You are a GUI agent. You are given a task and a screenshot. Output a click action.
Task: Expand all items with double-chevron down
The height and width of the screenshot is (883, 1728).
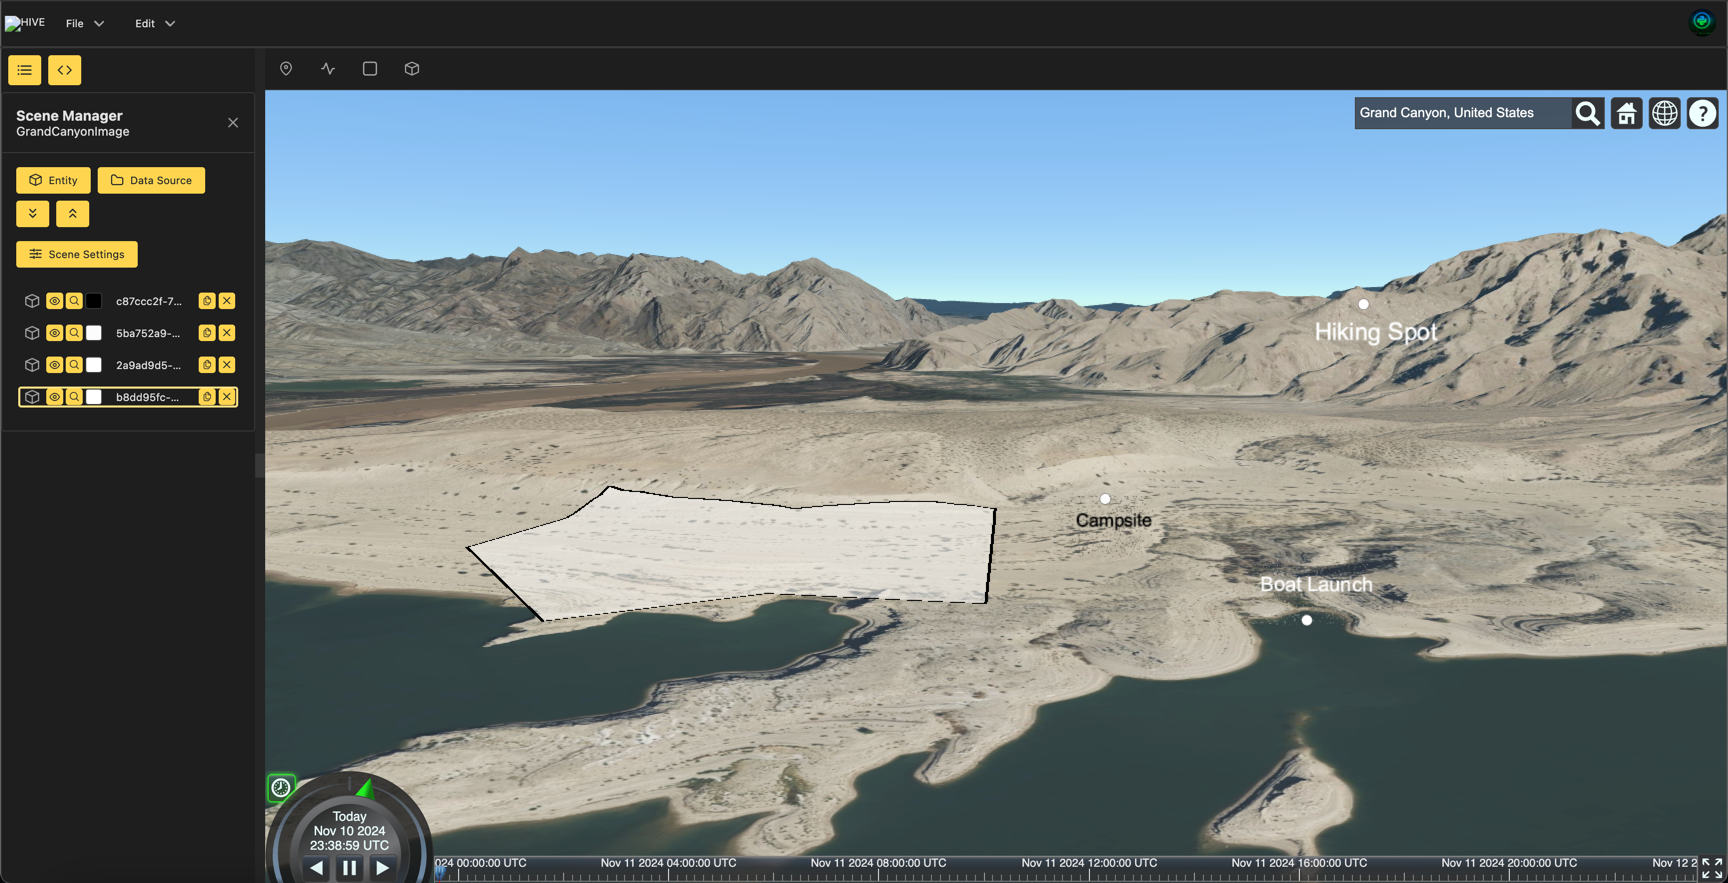click(x=33, y=214)
